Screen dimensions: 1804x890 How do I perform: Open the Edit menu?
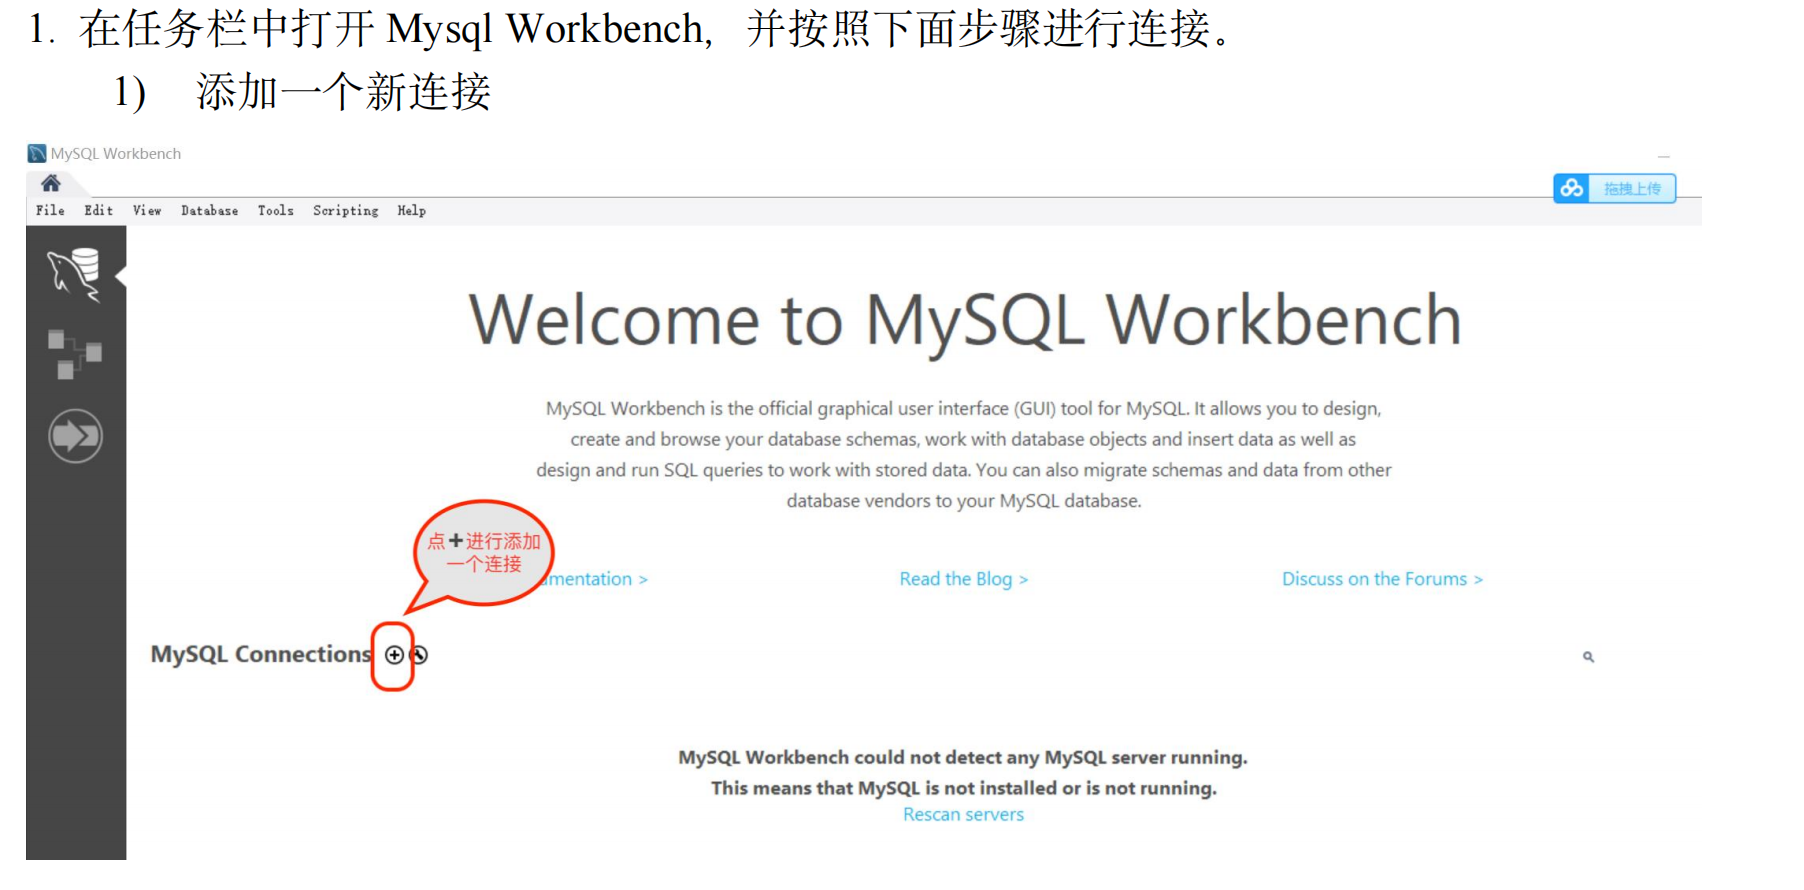[x=98, y=210]
